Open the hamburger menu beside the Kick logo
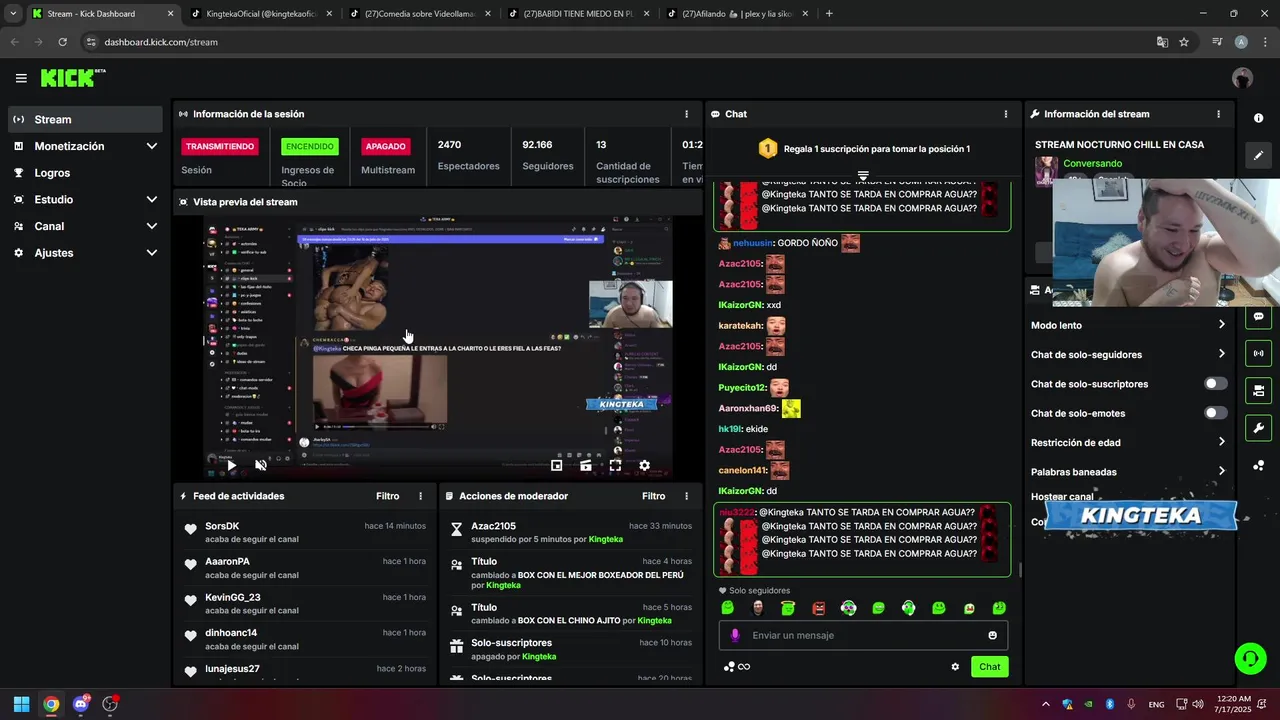 pos(21,78)
